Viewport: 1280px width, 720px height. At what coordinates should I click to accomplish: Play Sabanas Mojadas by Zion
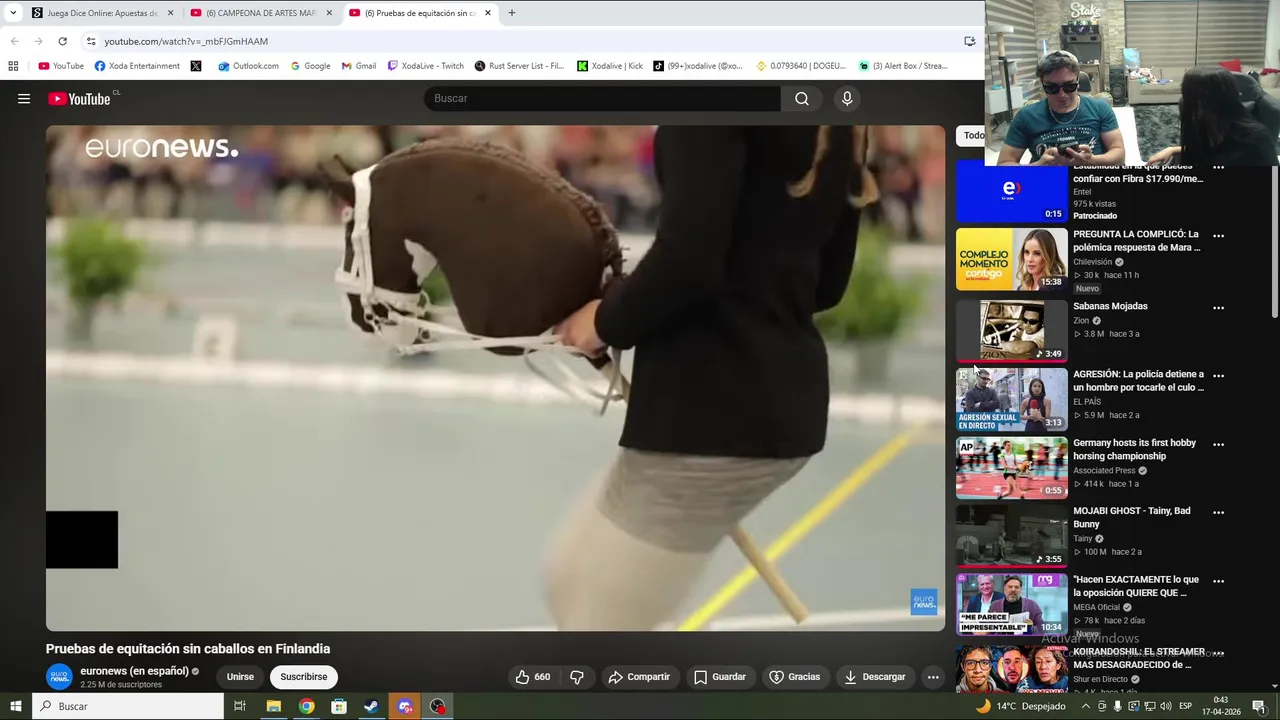tap(1011, 331)
